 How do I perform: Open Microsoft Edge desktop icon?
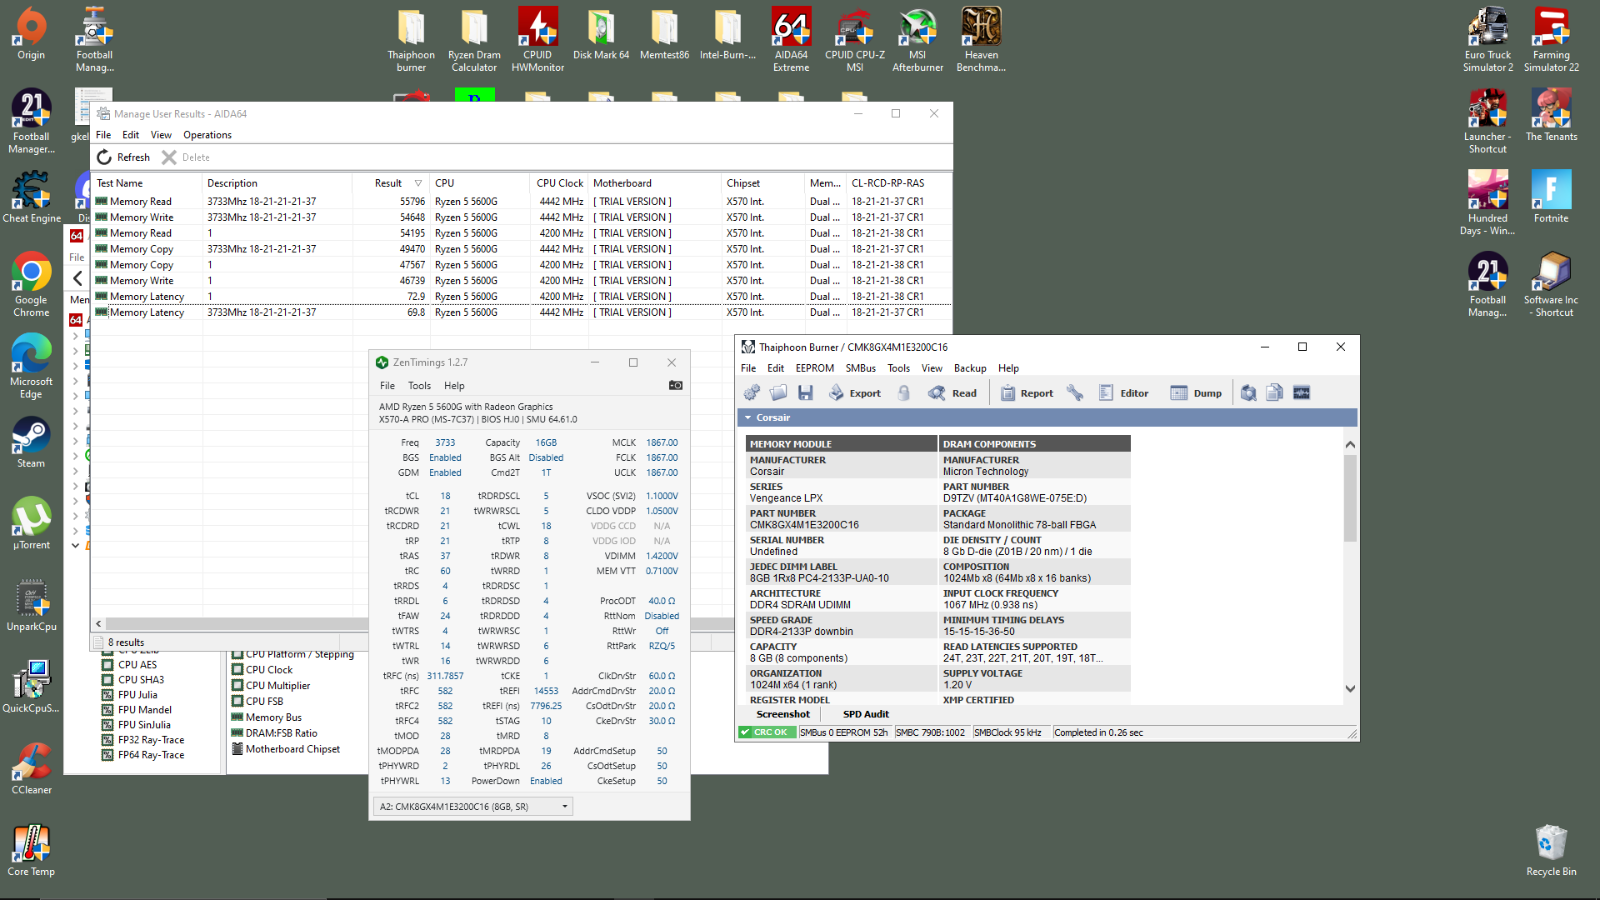point(31,367)
